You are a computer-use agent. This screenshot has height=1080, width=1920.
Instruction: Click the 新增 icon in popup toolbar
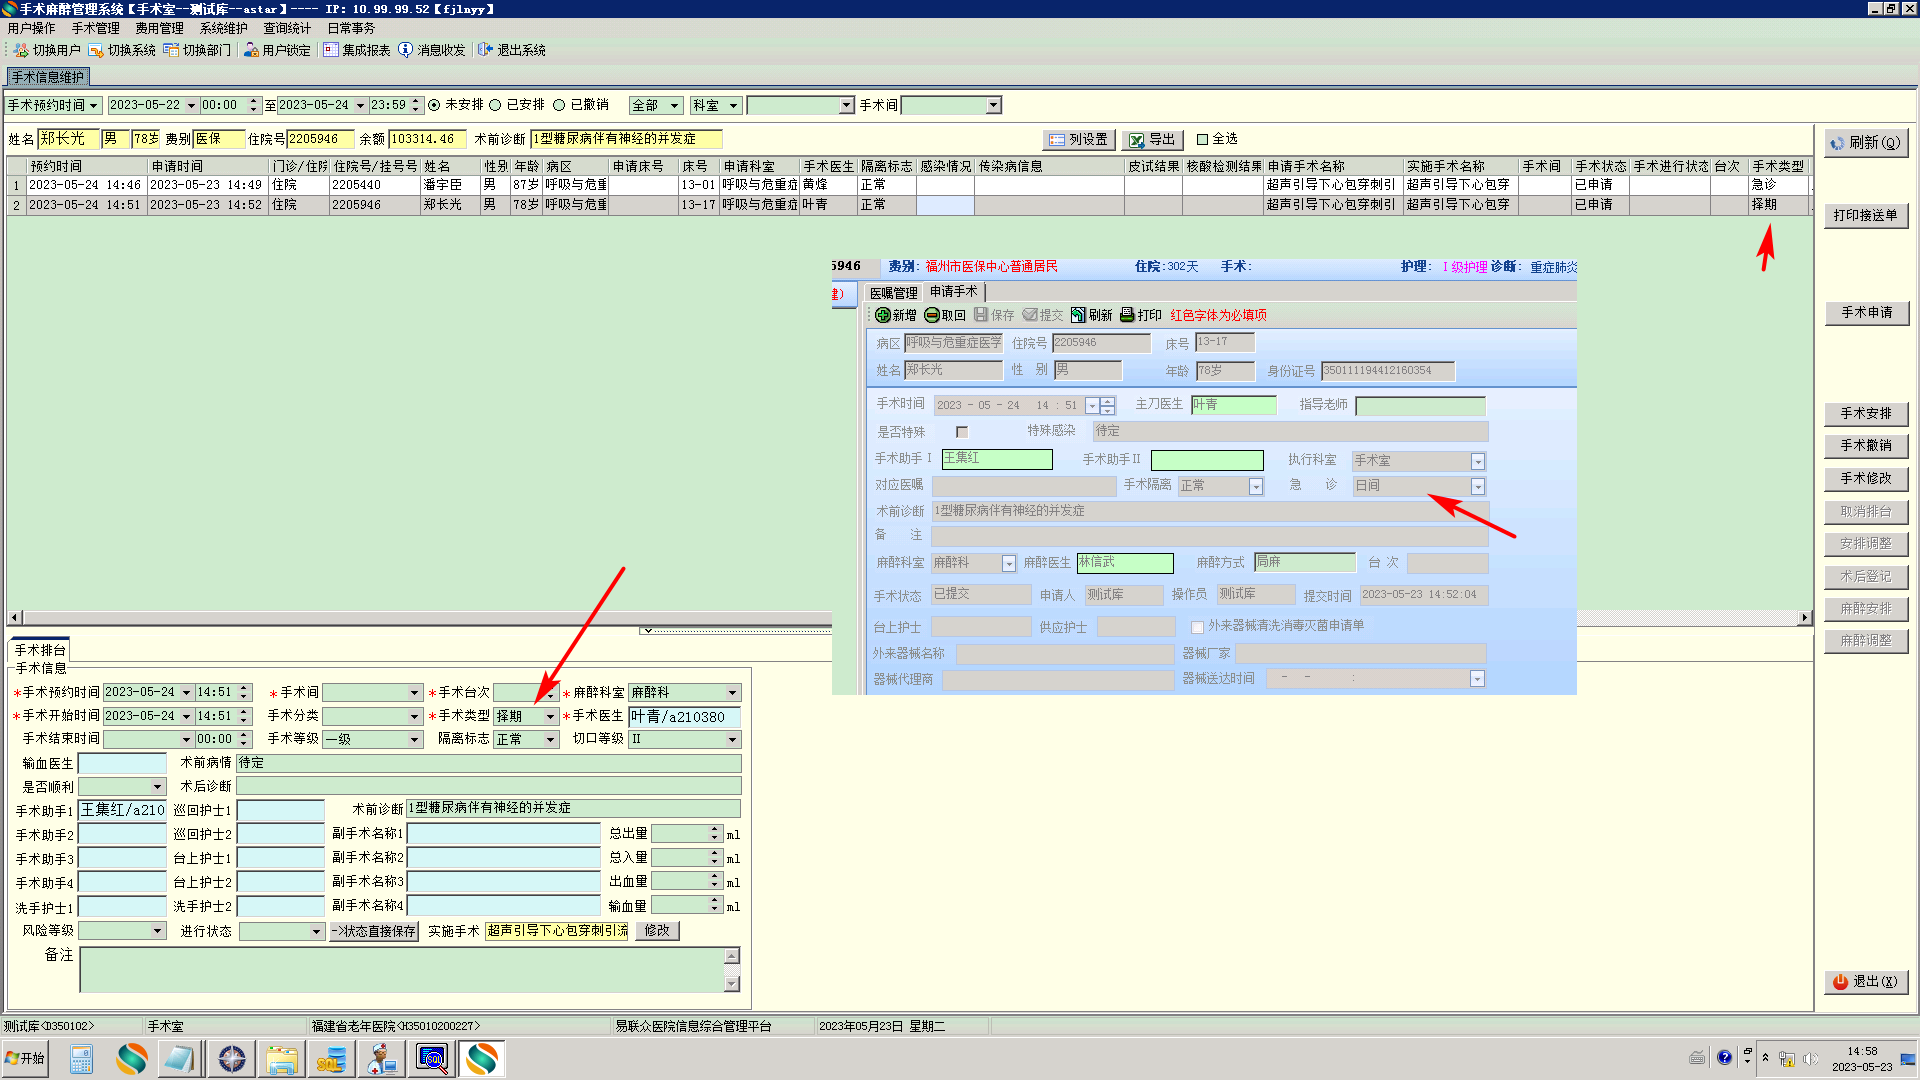[x=883, y=315]
